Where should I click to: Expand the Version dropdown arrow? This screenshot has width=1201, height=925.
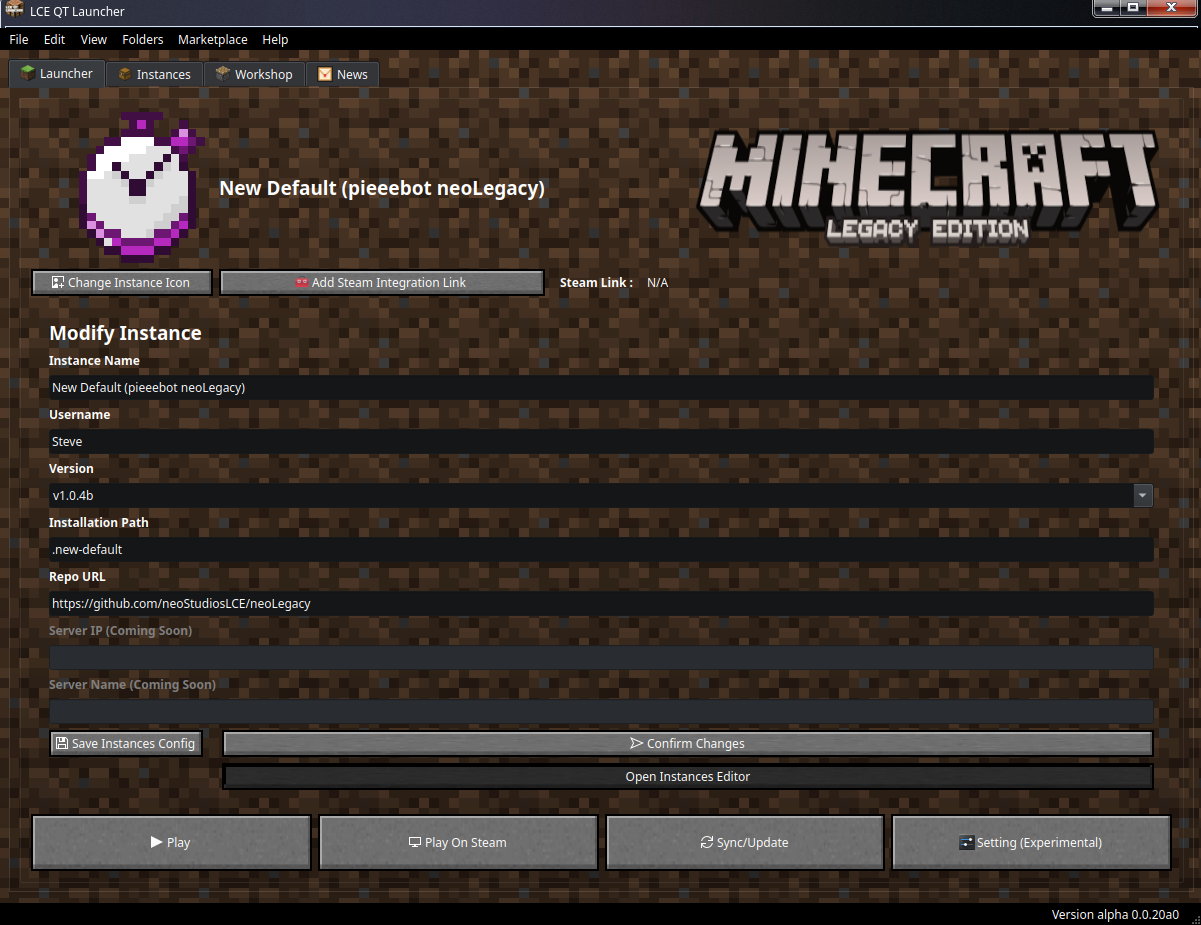[x=1143, y=495]
